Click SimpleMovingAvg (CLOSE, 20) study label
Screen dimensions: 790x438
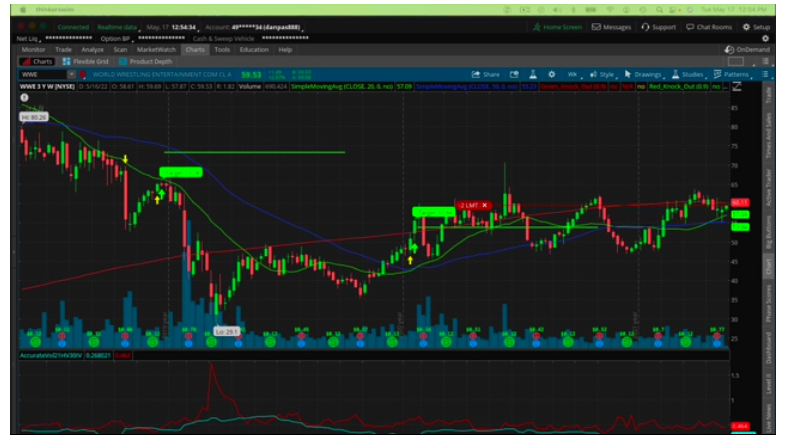tap(342, 87)
